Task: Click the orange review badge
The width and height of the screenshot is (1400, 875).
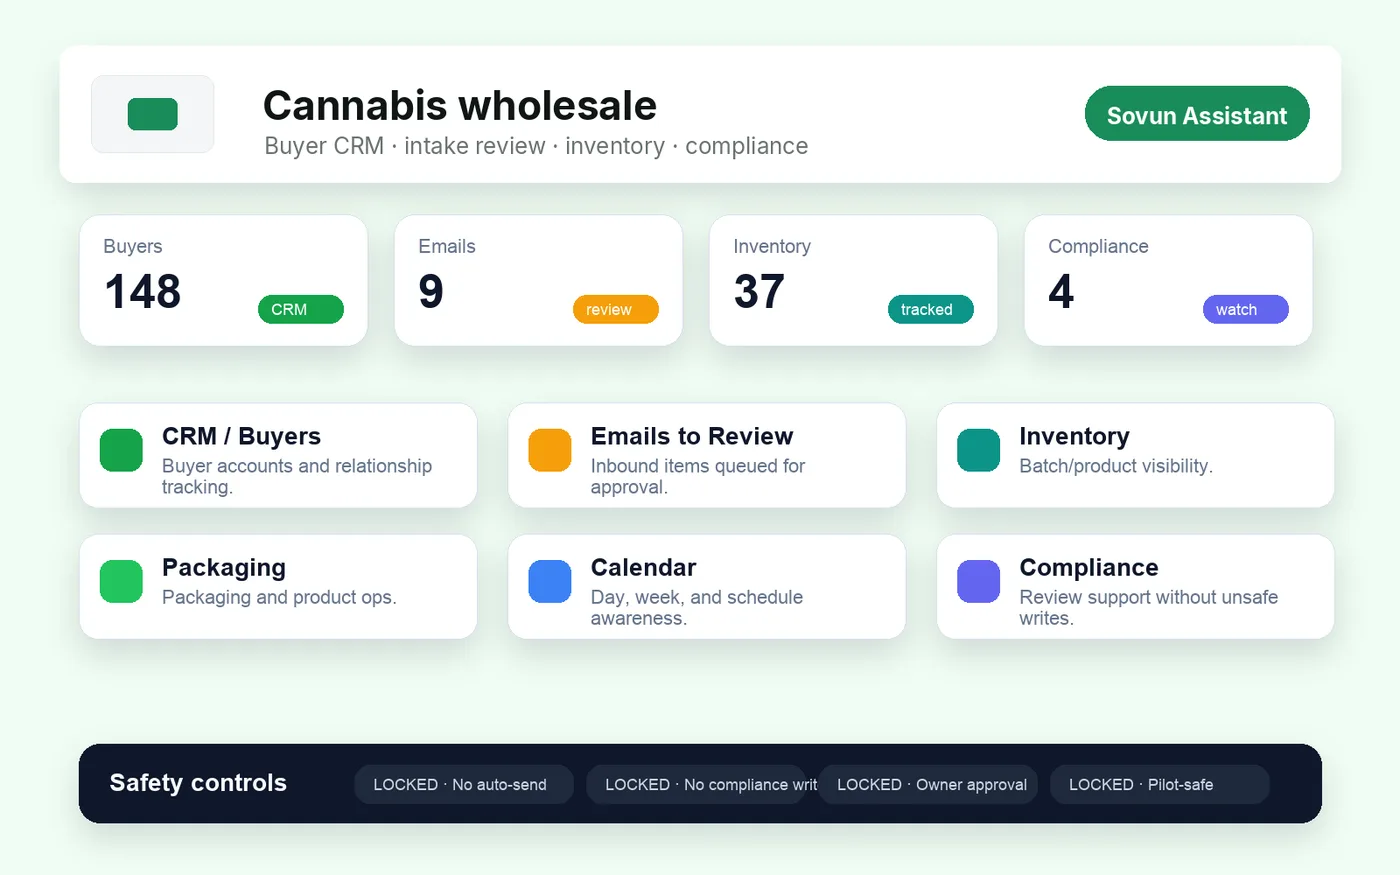Action: [616, 310]
